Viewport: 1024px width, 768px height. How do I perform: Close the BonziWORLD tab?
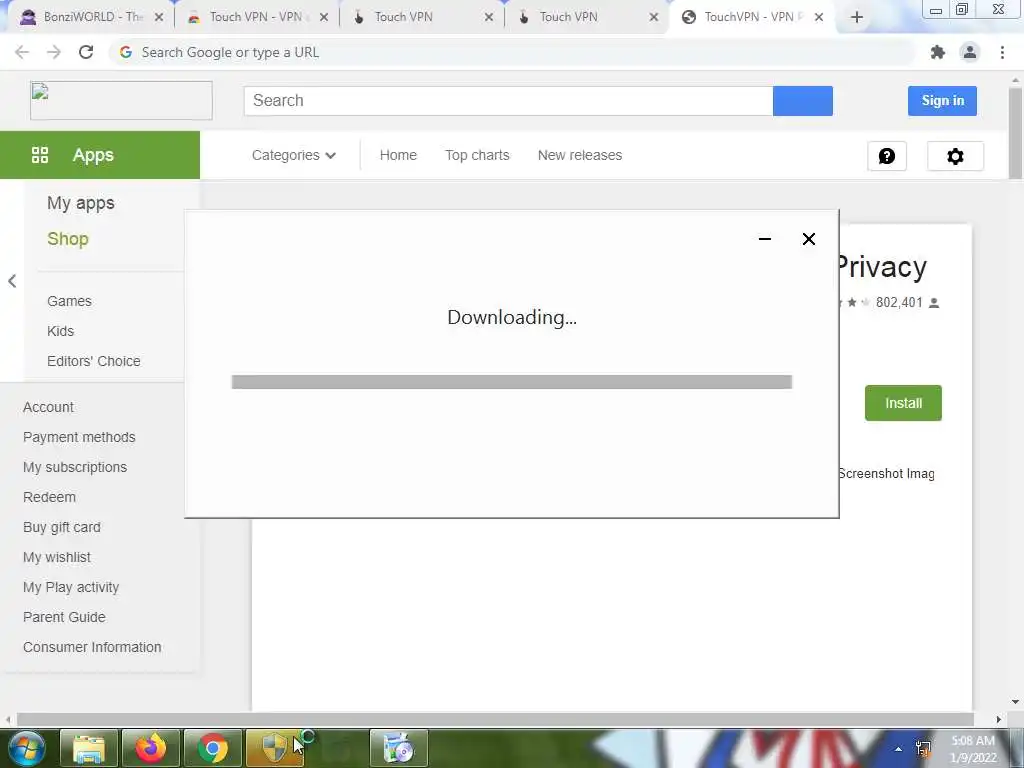pyautogui.click(x=159, y=18)
